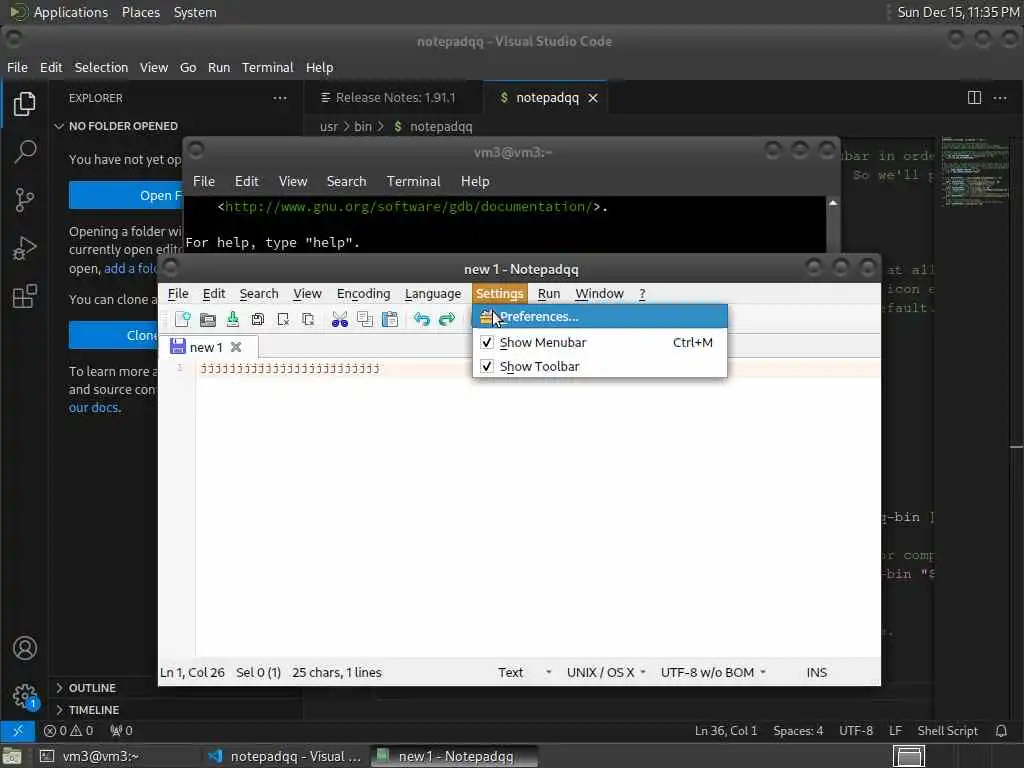The image size is (1024, 768).
Task: Click the Close document icon in Notepadqq toolbar
Action: [x=283, y=319]
